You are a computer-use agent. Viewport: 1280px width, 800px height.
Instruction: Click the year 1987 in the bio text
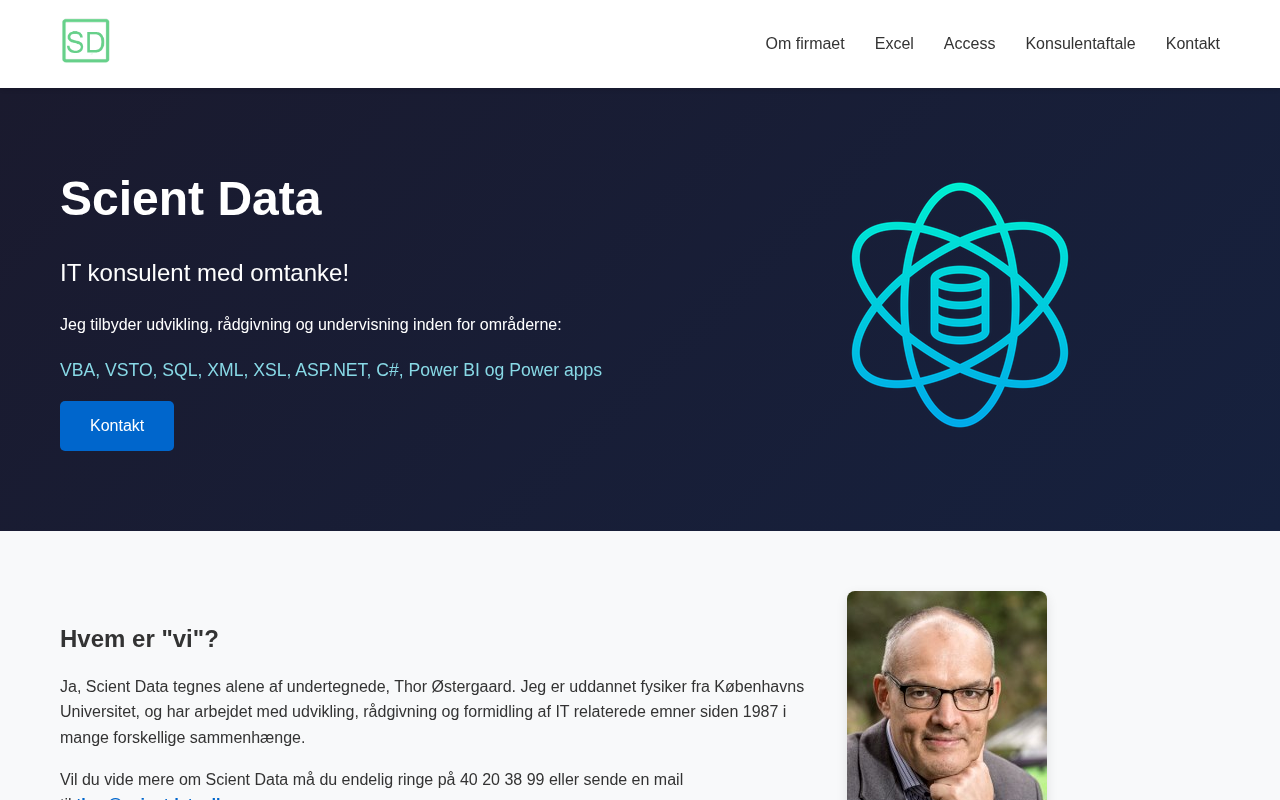coord(760,711)
